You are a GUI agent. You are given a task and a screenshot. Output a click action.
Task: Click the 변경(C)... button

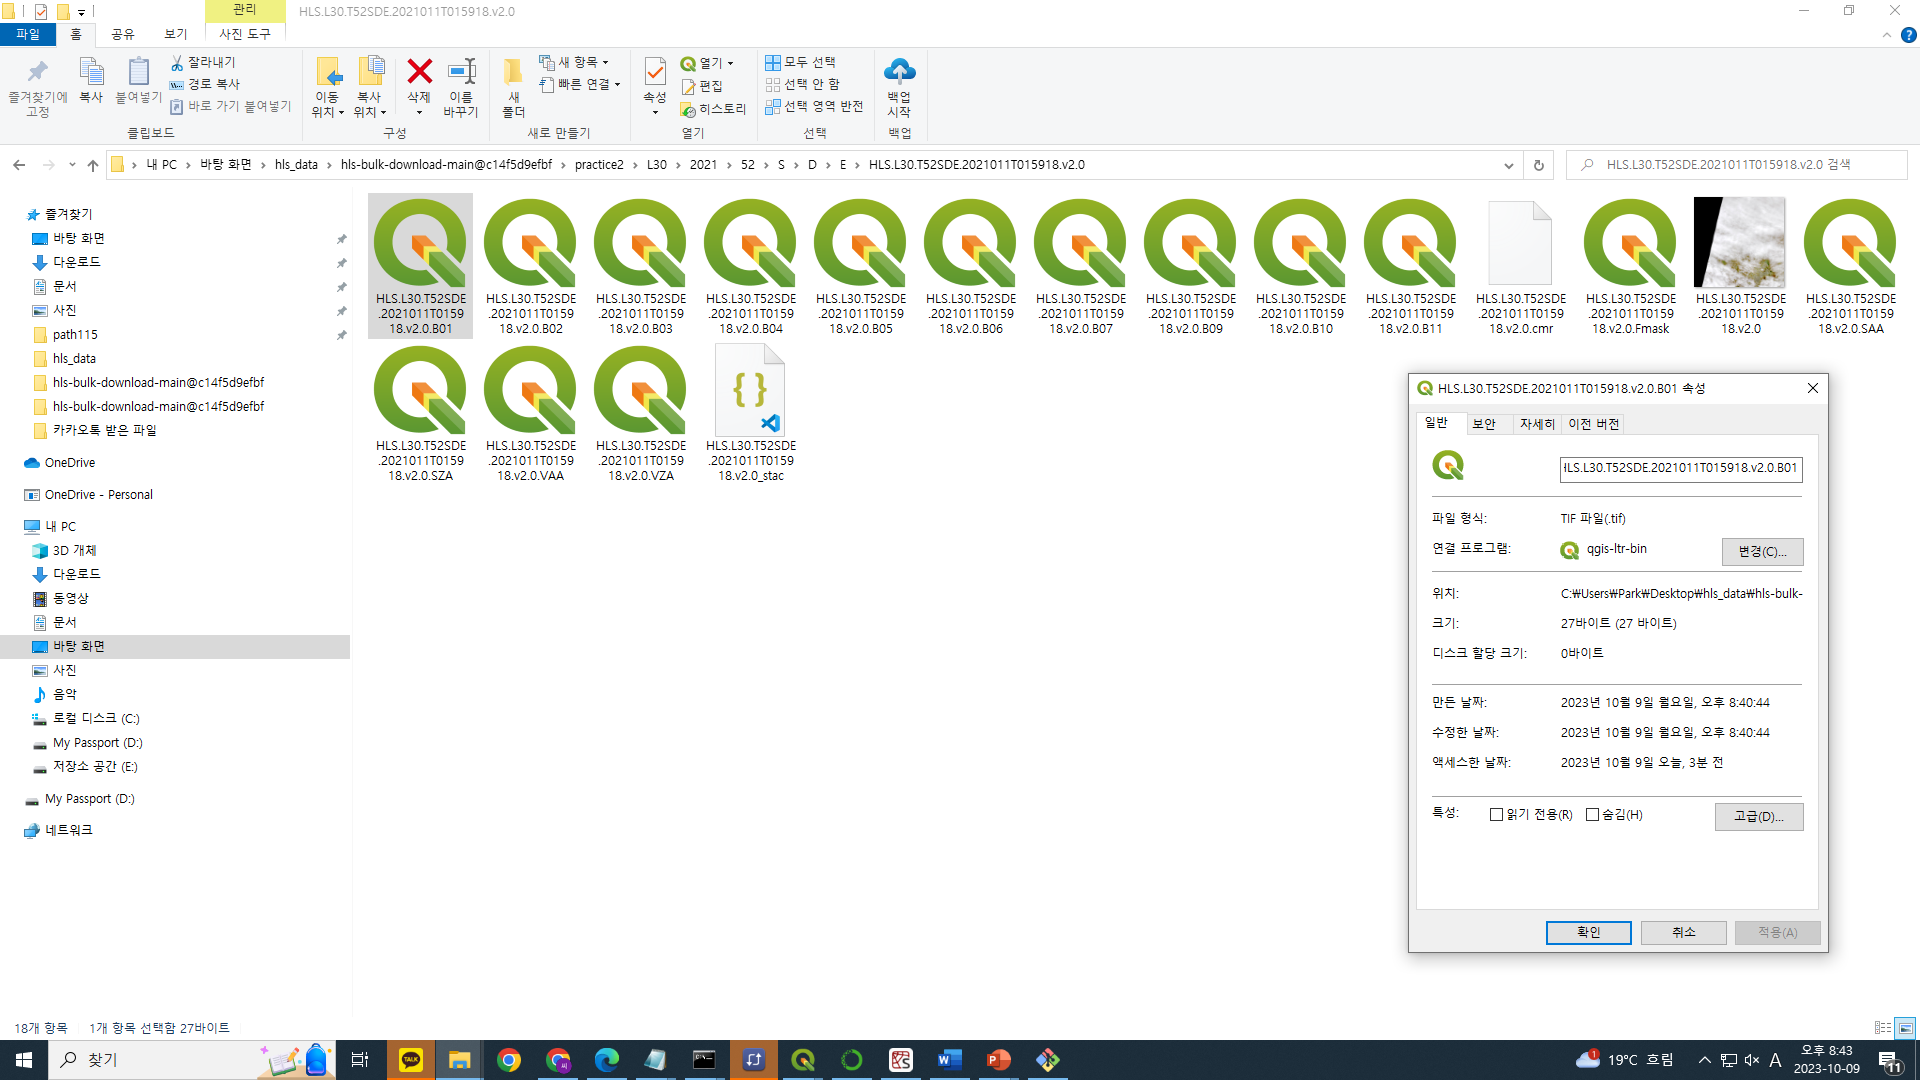pyautogui.click(x=1761, y=552)
